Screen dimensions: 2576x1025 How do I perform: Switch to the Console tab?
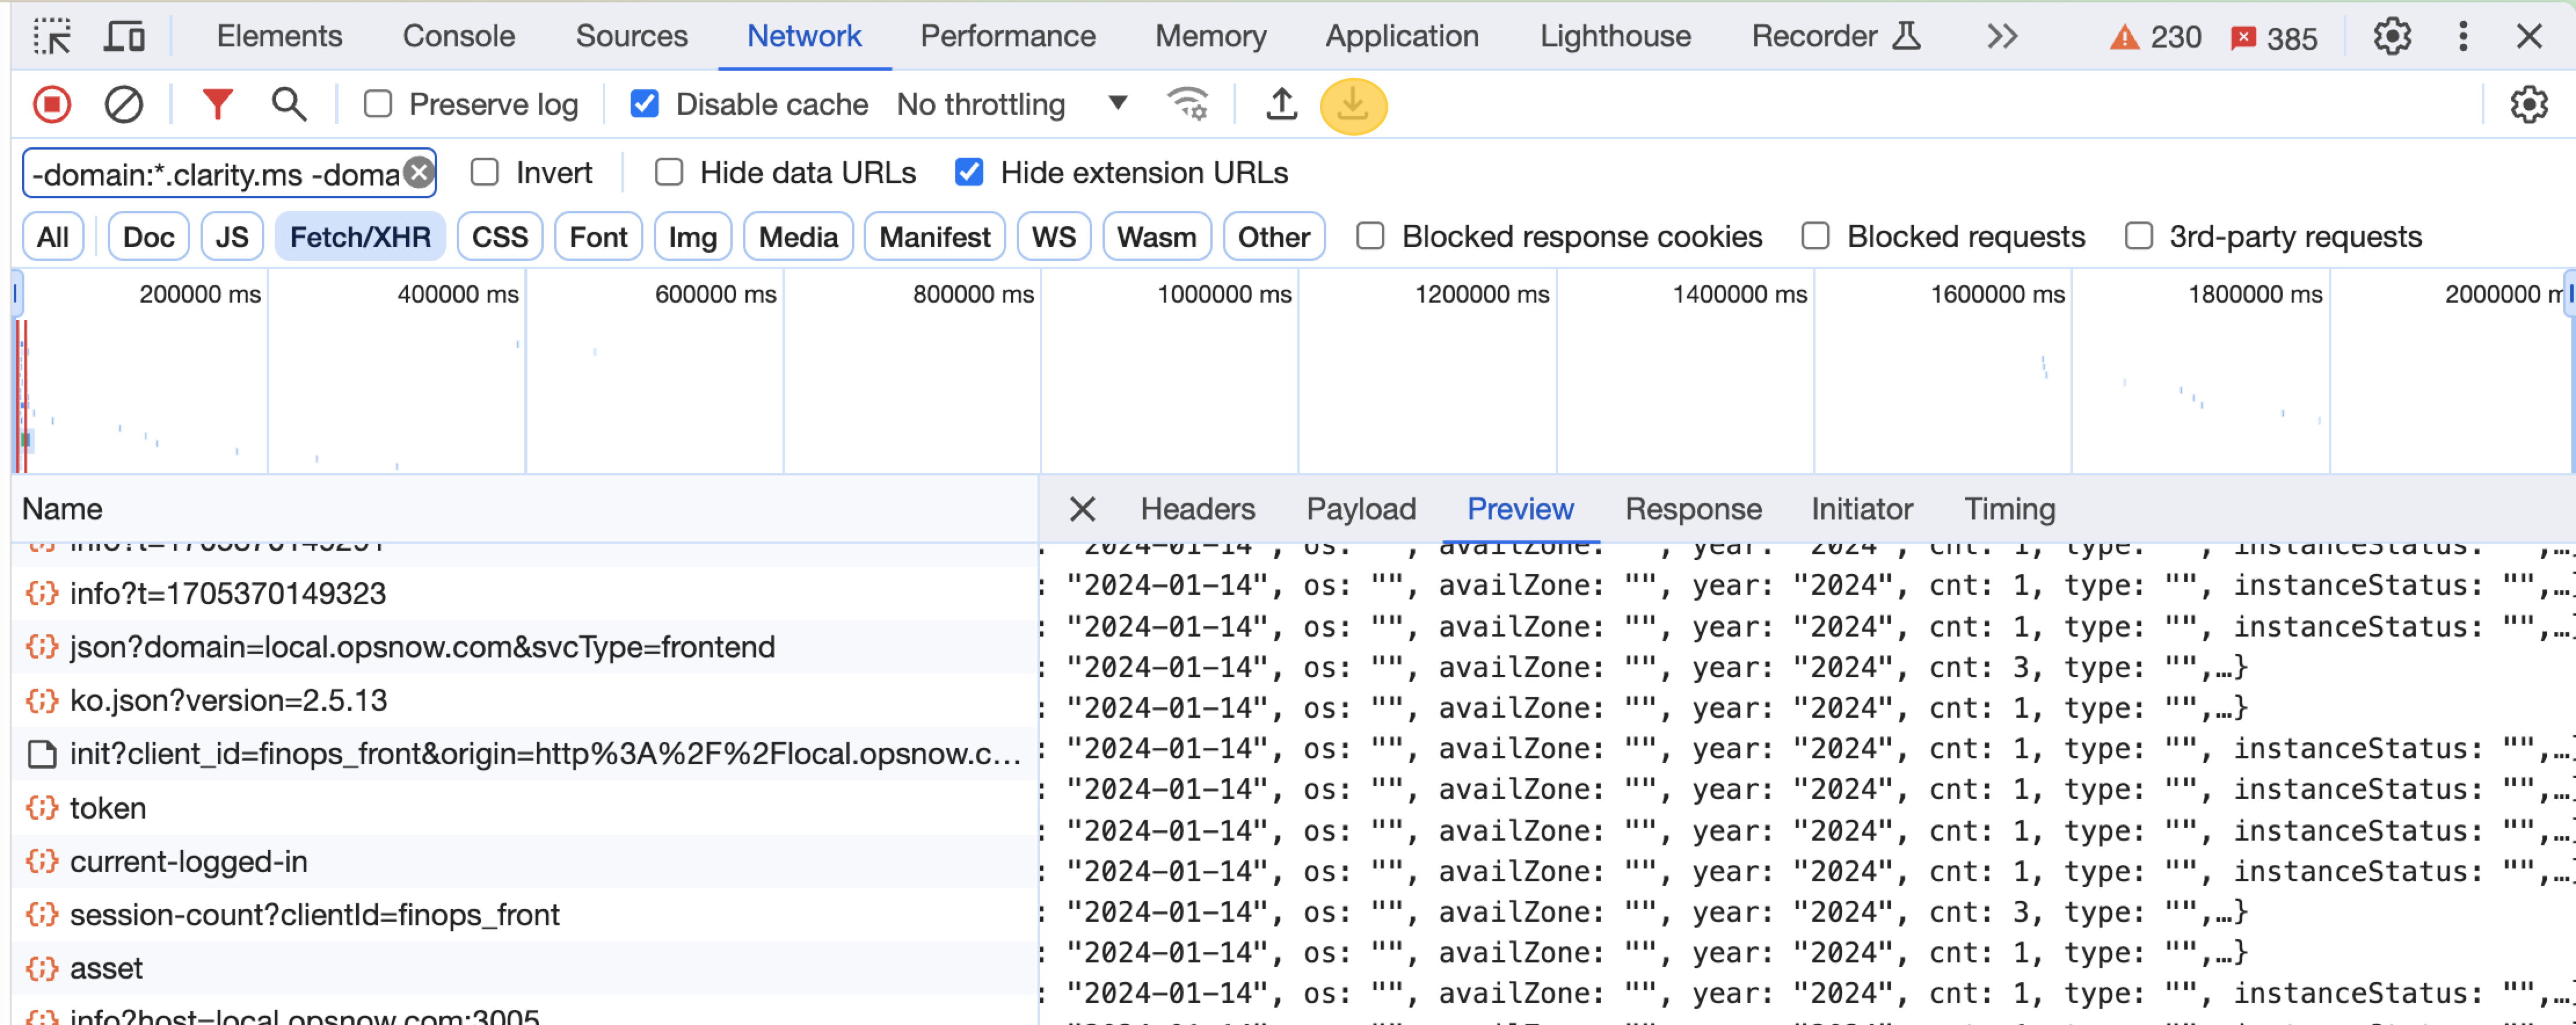click(458, 37)
